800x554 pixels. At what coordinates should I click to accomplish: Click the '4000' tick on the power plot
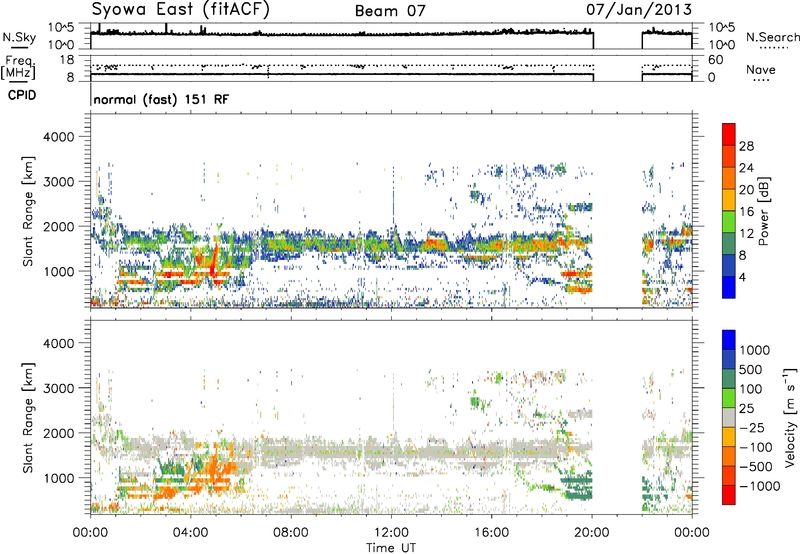point(59,137)
